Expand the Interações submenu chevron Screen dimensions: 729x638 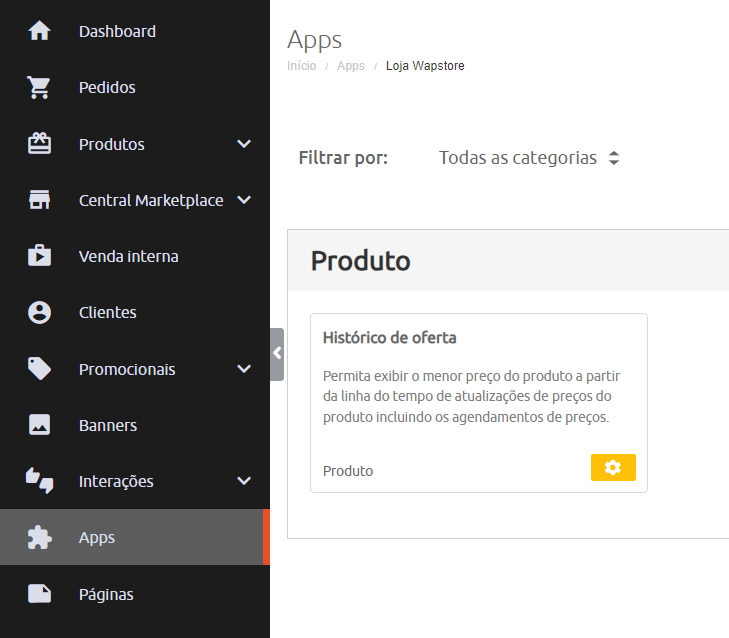click(244, 480)
